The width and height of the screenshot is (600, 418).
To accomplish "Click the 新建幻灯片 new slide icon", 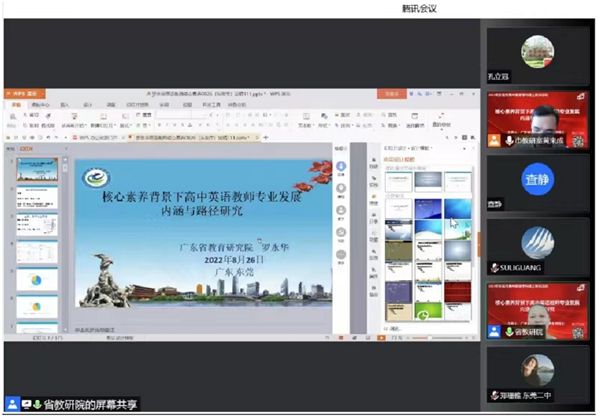I will 103,116.
